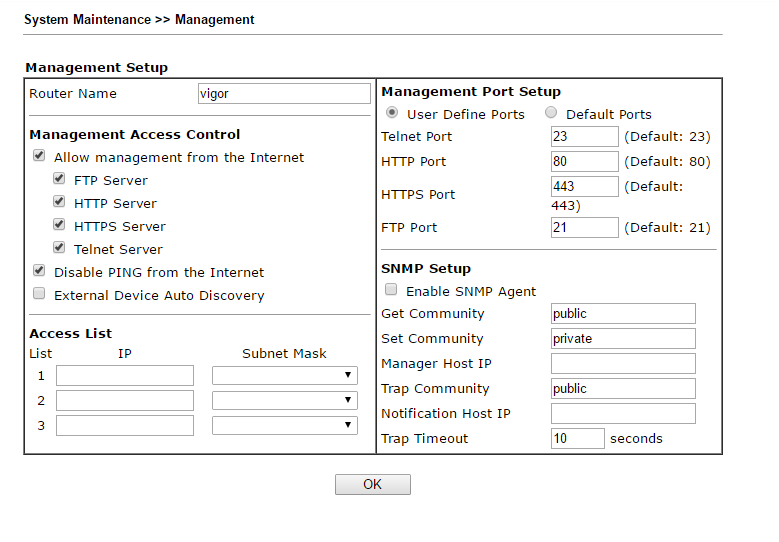The height and width of the screenshot is (542, 779).
Task: Open Subnet Mask dropdown for list 1
Action: click(284, 375)
